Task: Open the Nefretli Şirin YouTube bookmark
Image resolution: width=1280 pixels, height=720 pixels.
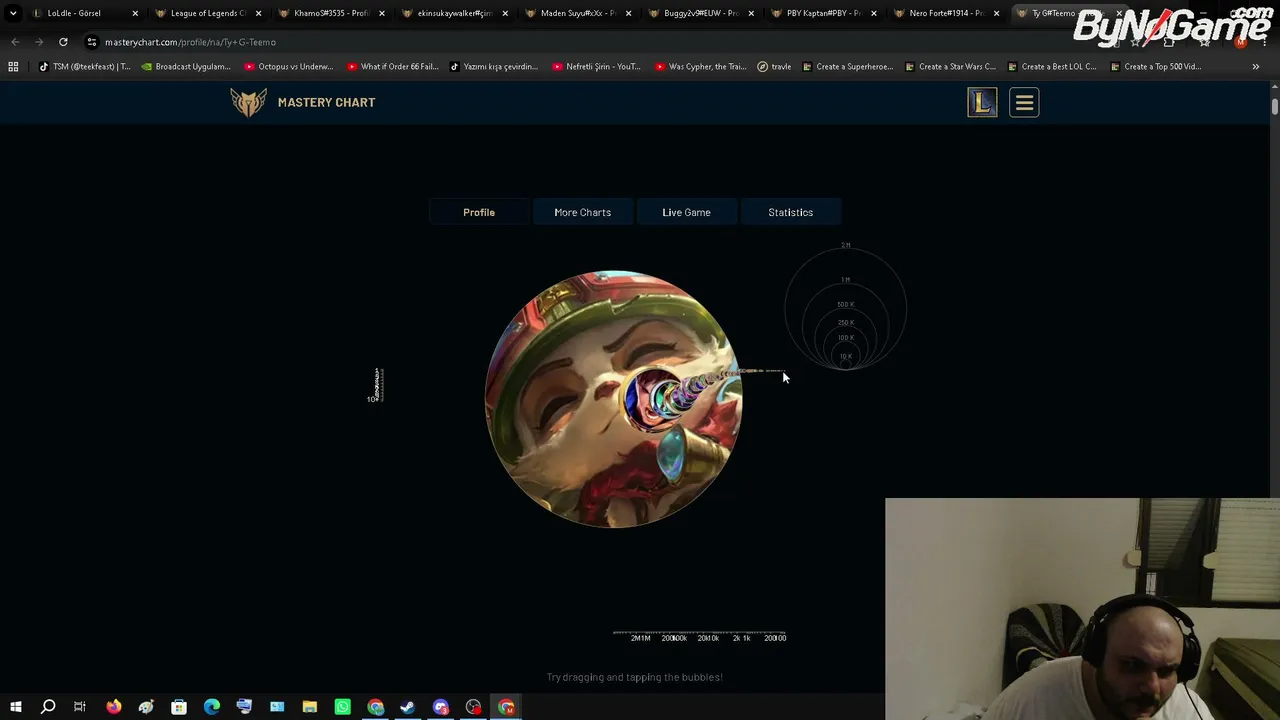Action: (x=596, y=67)
